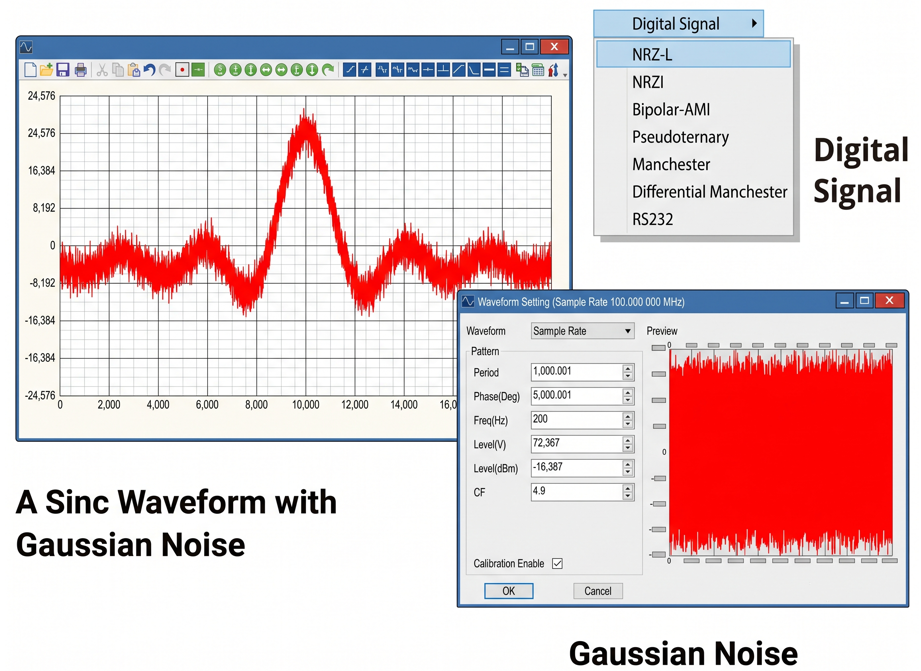The image size is (921, 671).
Task: Click the CF spinner arrows
Action: click(x=628, y=492)
